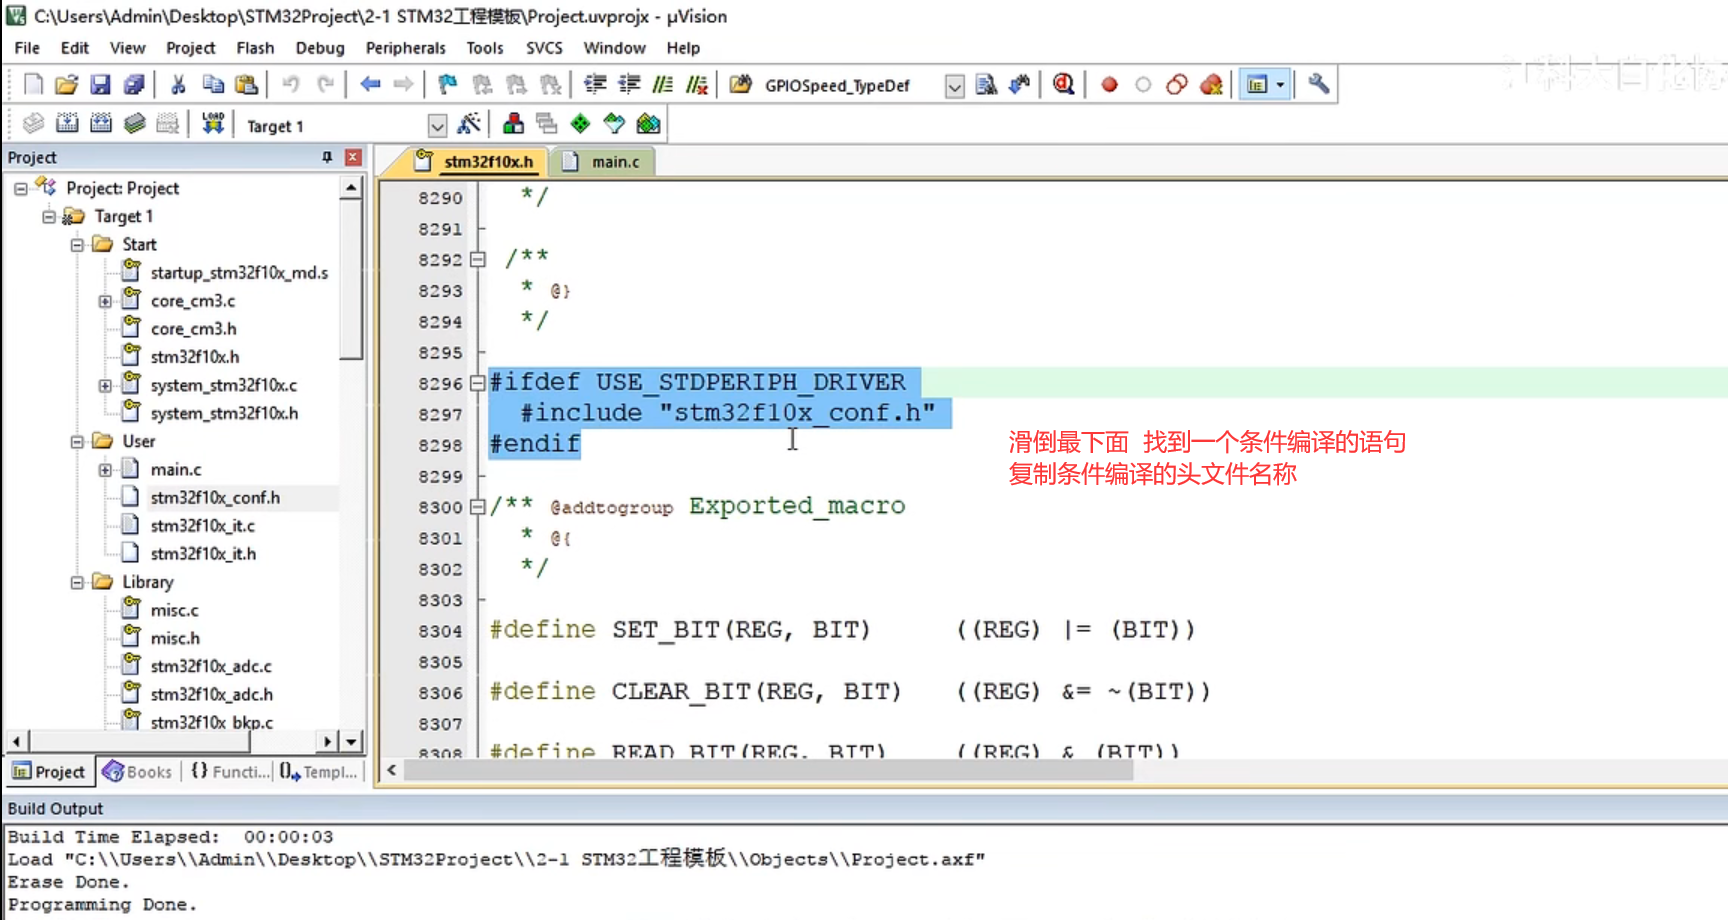1728x920 pixels.
Task: Open the Peripherals menu
Action: (405, 47)
